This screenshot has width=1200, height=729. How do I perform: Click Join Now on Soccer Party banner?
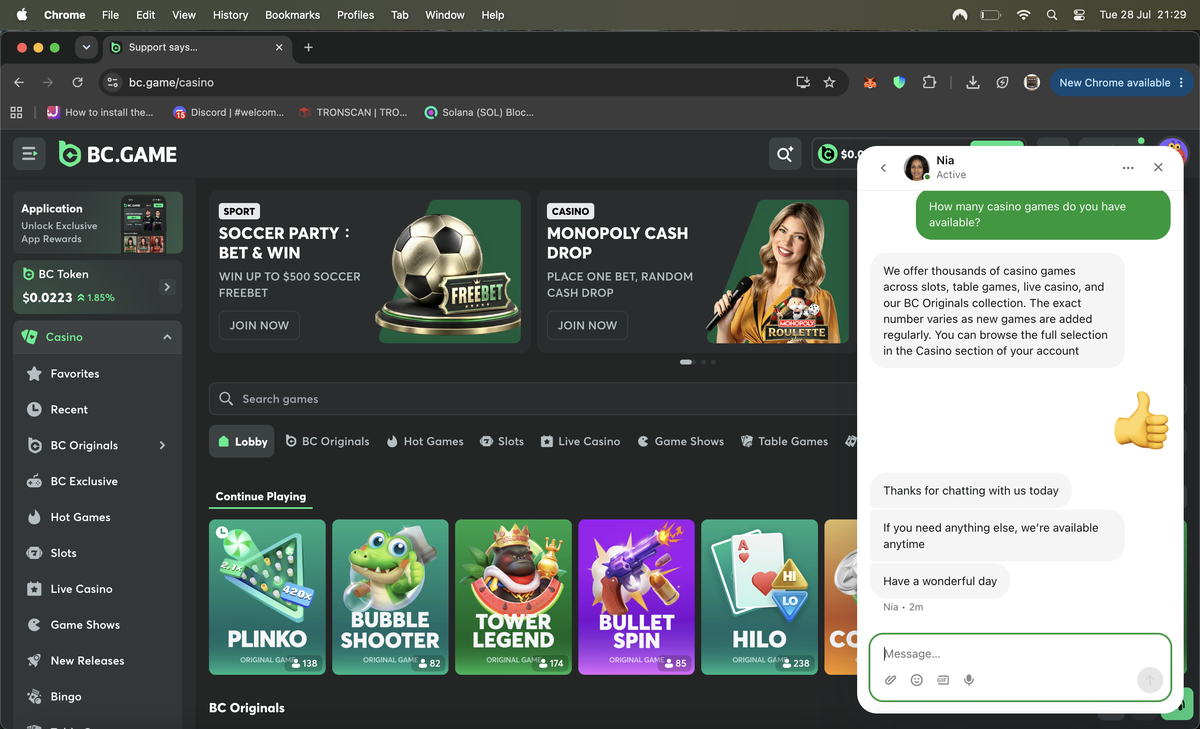(259, 325)
